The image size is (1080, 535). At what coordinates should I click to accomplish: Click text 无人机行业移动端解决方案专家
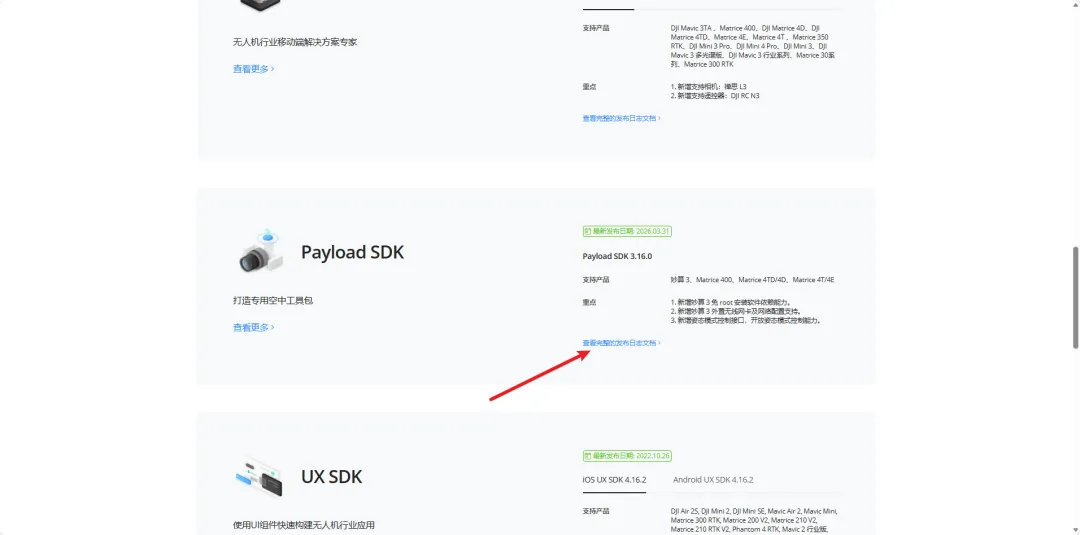295,42
